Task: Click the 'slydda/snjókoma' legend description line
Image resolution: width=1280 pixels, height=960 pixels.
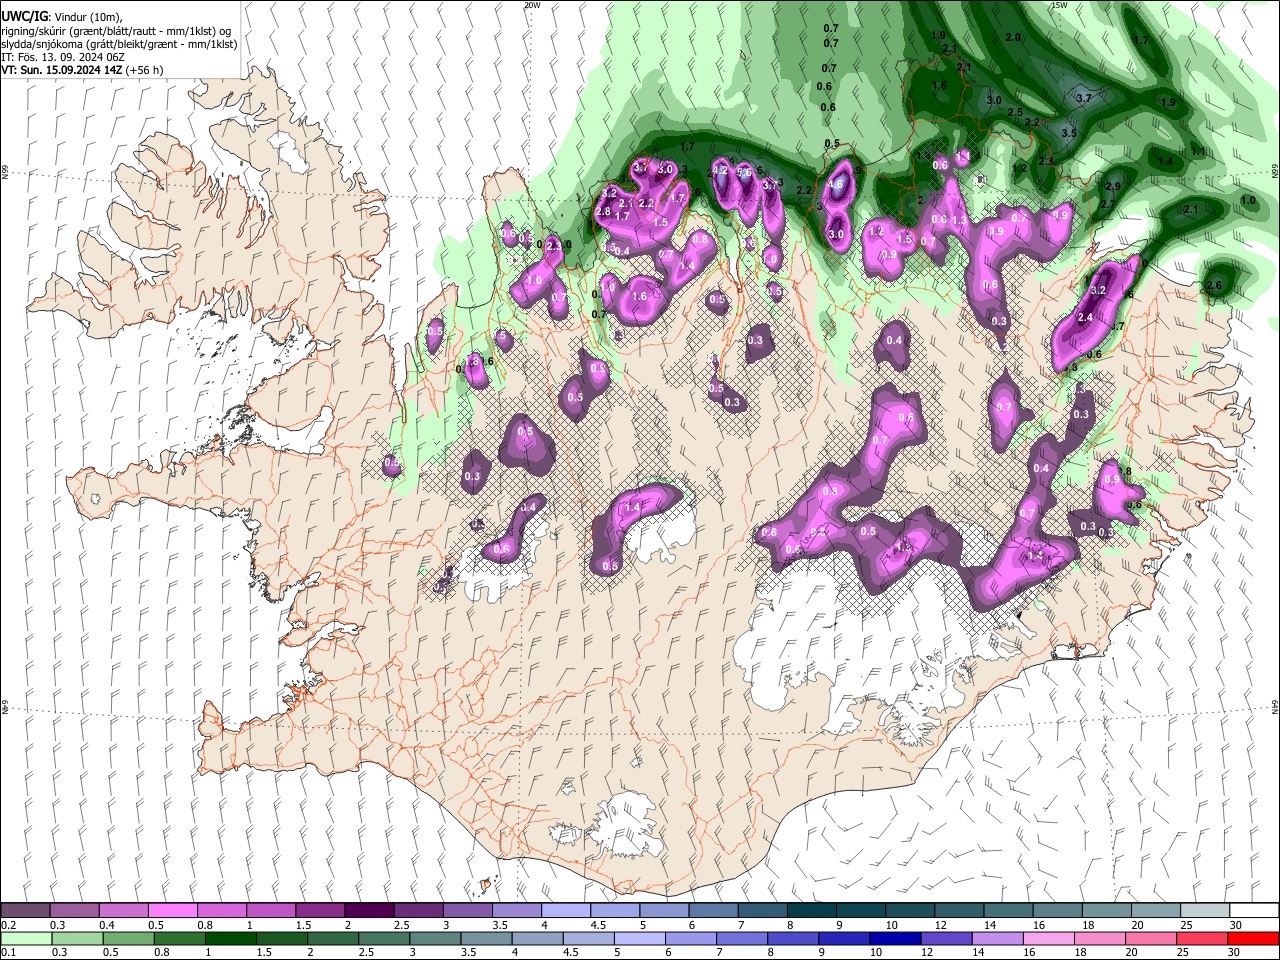Action: click(x=119, y=44)
